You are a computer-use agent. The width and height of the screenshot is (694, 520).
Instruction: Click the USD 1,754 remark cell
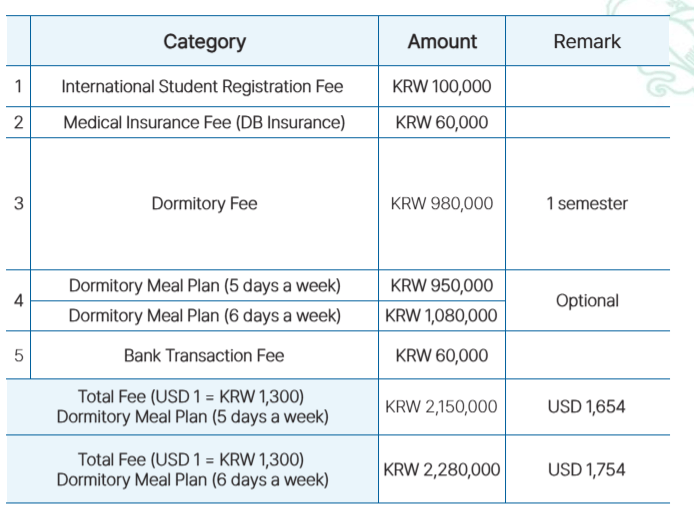tap(587, 469)
